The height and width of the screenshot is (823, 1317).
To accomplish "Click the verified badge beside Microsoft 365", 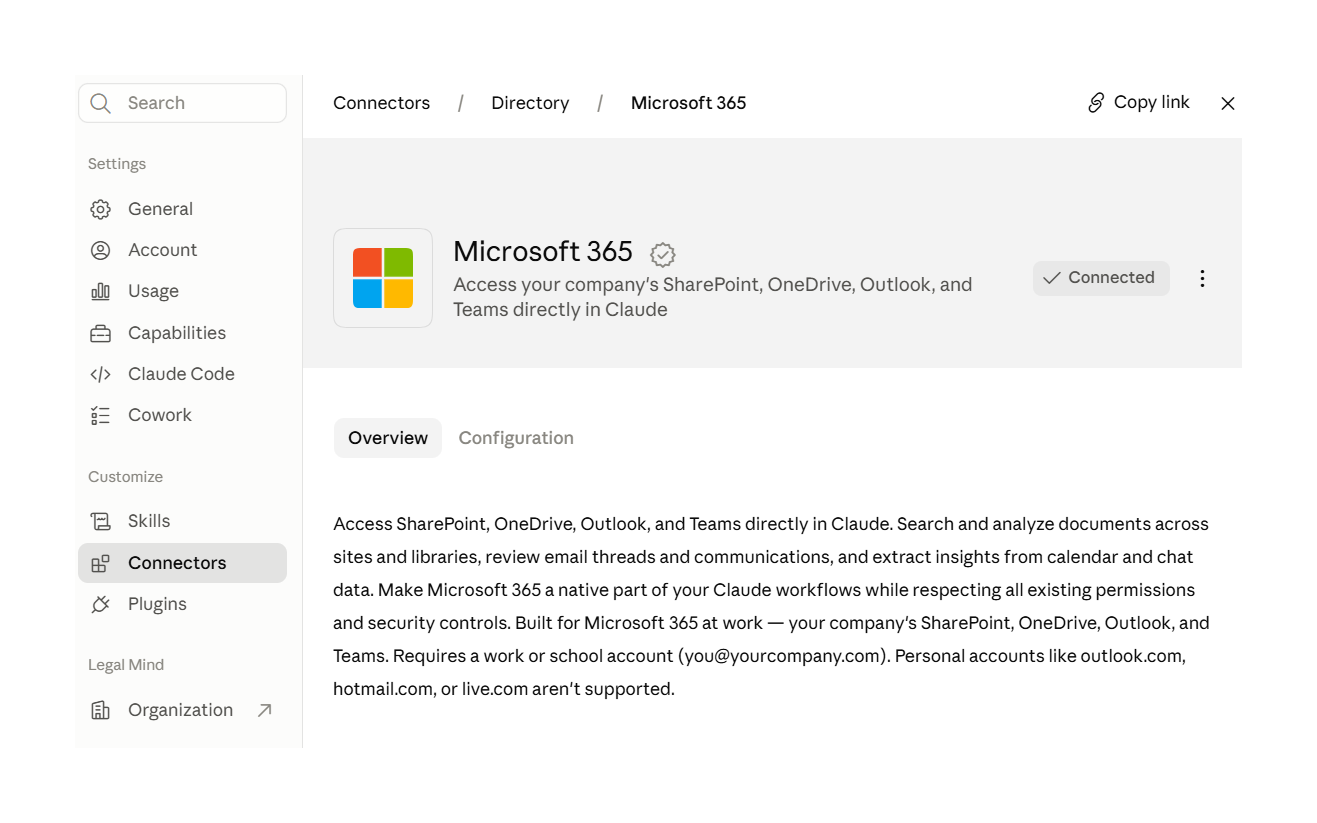I will pyautogui.click(x=662, y=254).
